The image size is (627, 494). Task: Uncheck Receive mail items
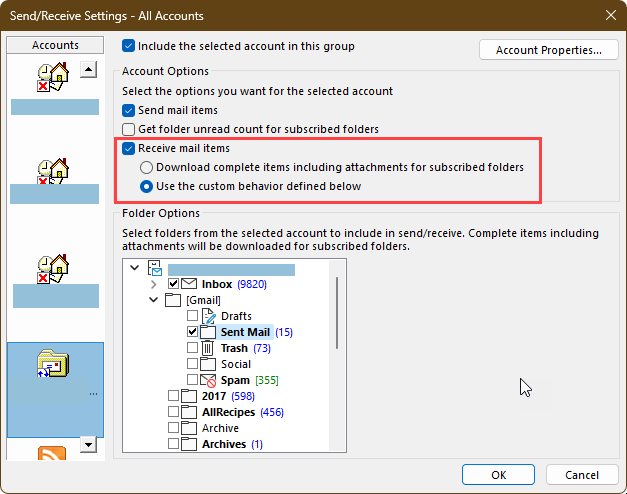pyautogui.click(x=128, y=148)
